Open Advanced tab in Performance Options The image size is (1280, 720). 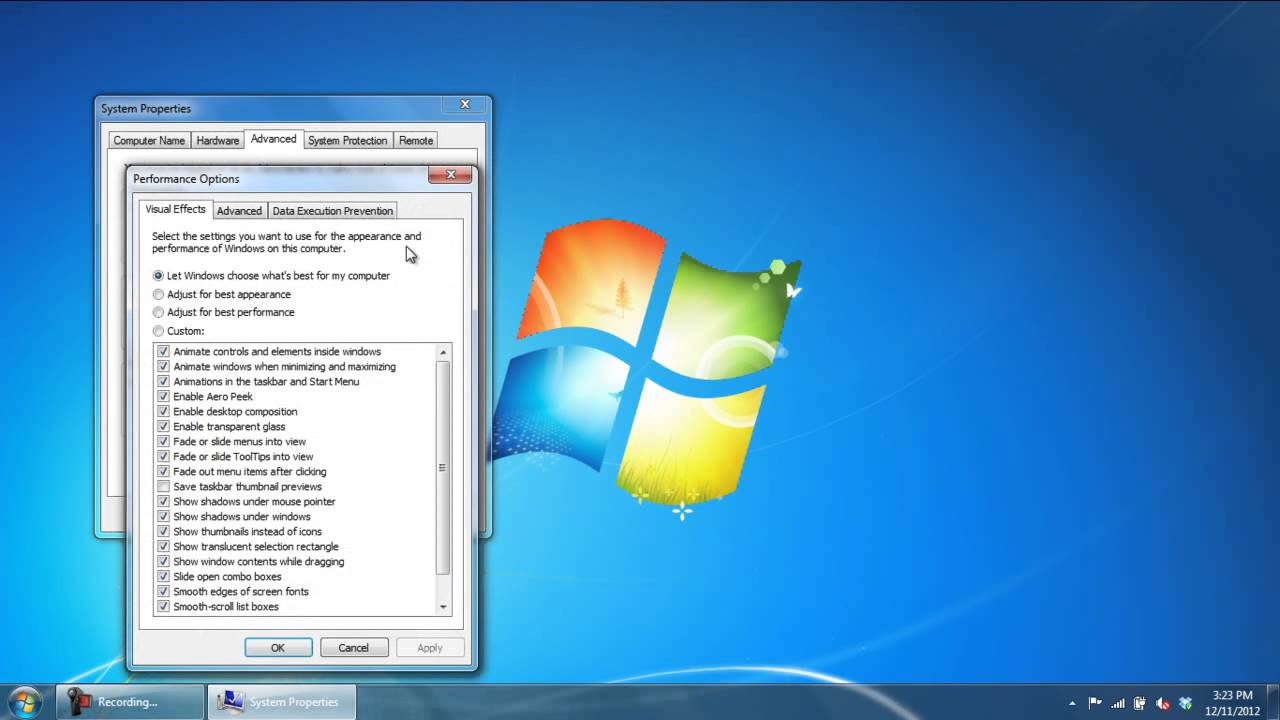click(239, 211)
